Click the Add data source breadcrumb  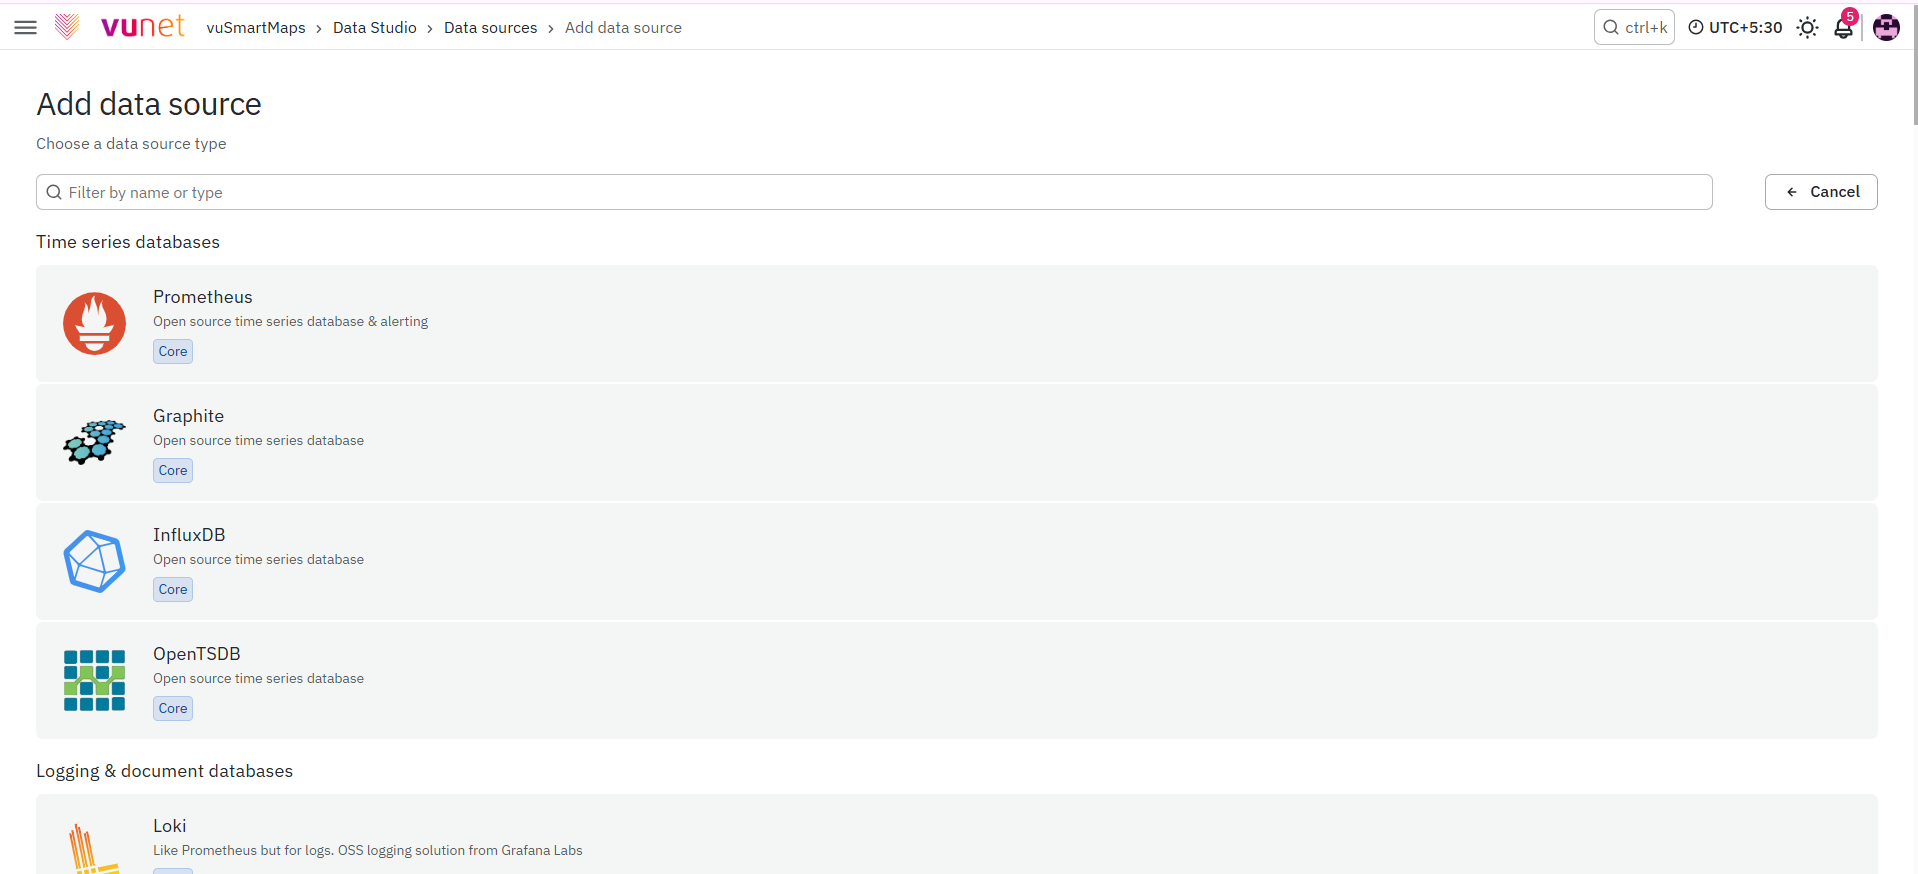point(623,27)
